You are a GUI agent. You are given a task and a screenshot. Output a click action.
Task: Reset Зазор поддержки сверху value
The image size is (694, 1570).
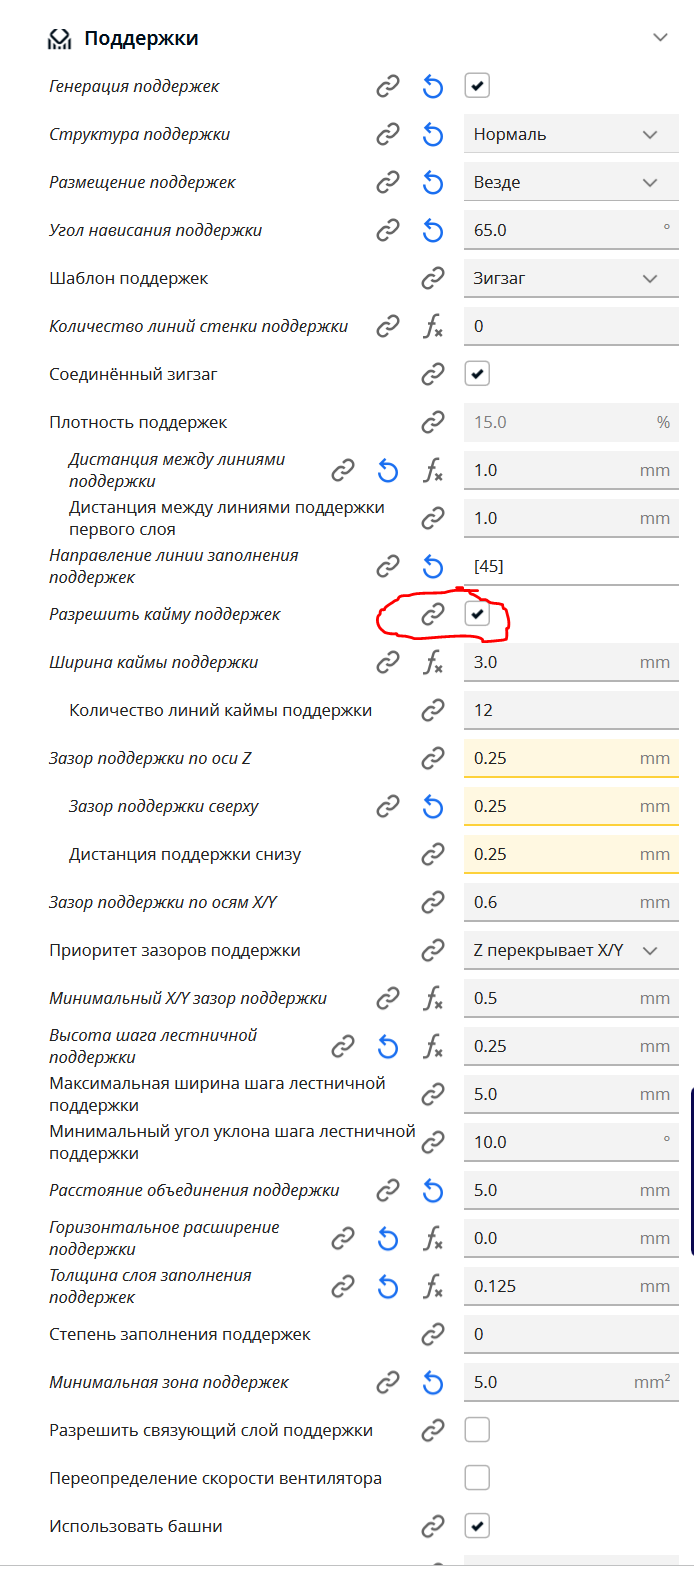click(433, 807)
